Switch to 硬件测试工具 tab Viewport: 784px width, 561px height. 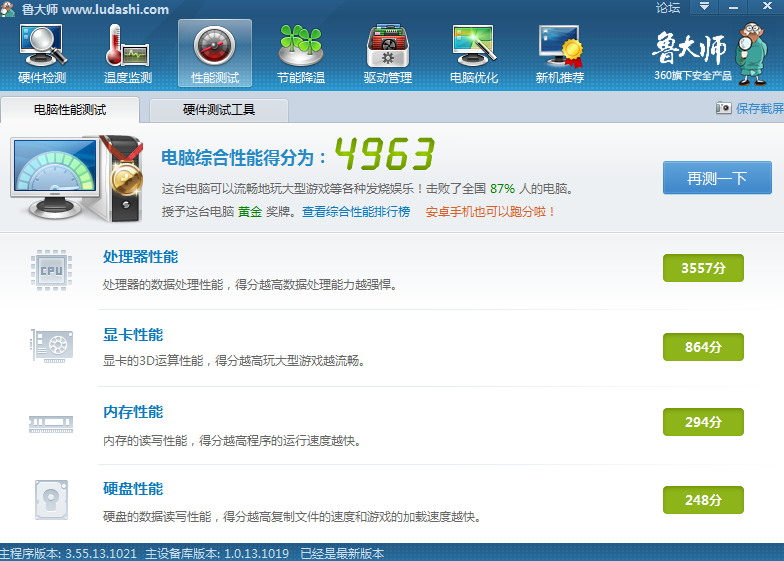point(219,110)
